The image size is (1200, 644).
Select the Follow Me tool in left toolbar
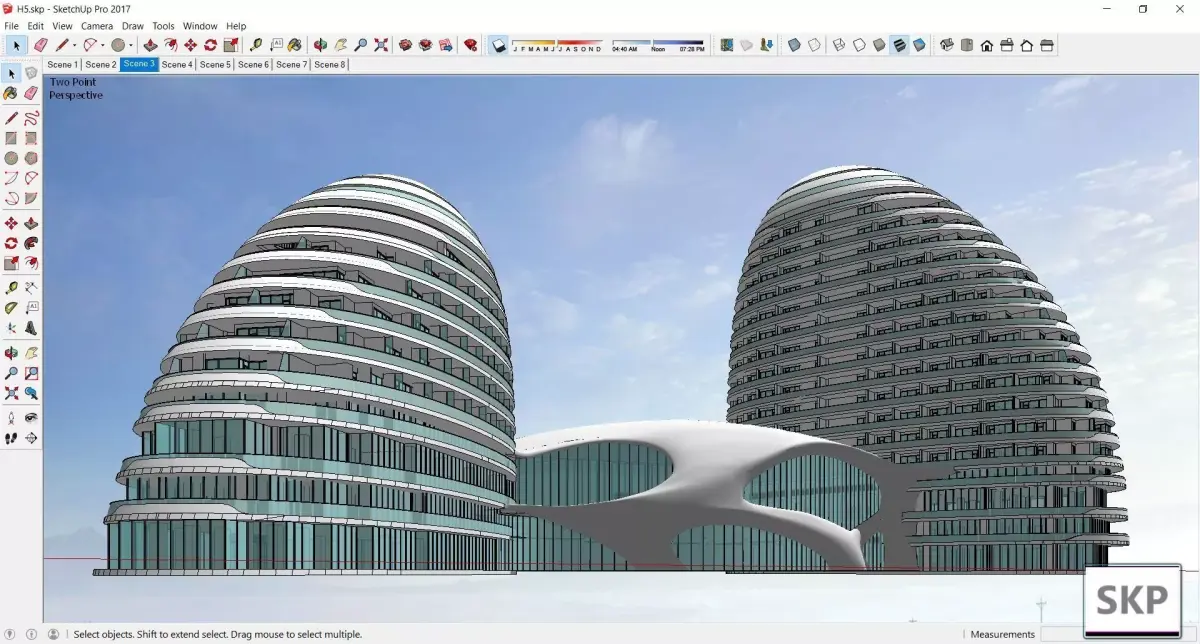pos(31,243)
